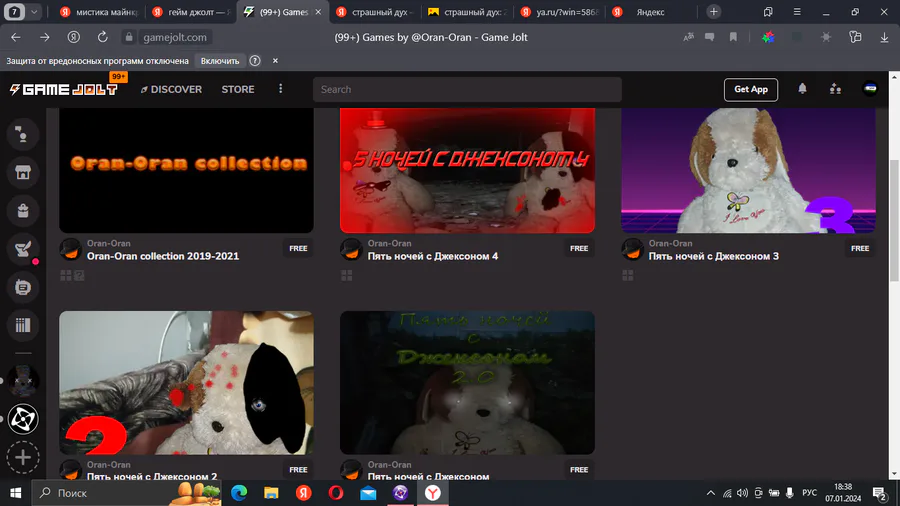This screenshot has height=506, width=900.
Task: Click the Windows taskbar search 'Поиск'
Action: tap(126, 493)
